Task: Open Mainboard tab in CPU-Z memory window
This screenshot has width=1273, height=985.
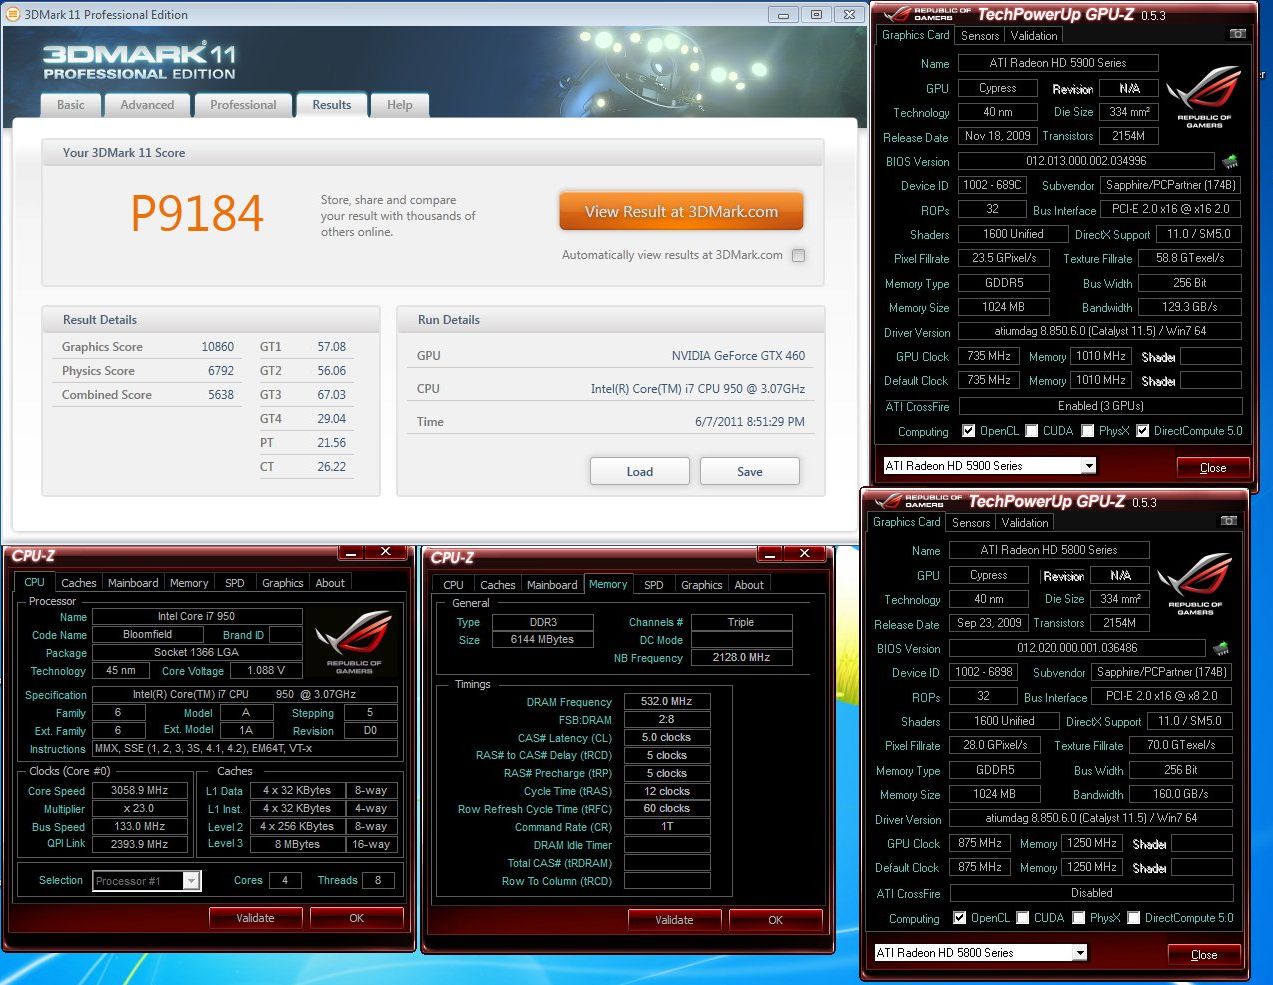Action: click(552, 585)
